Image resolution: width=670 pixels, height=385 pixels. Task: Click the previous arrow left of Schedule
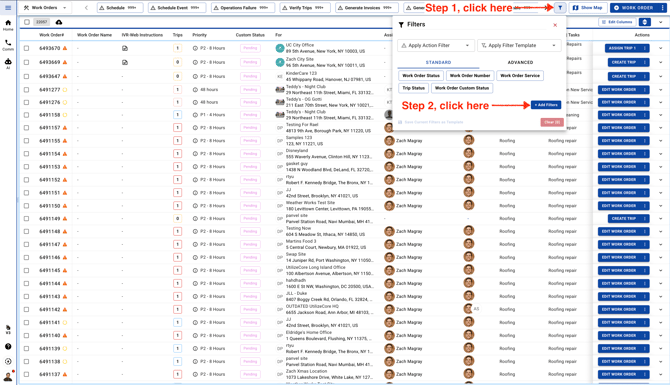tap(86, 8)
